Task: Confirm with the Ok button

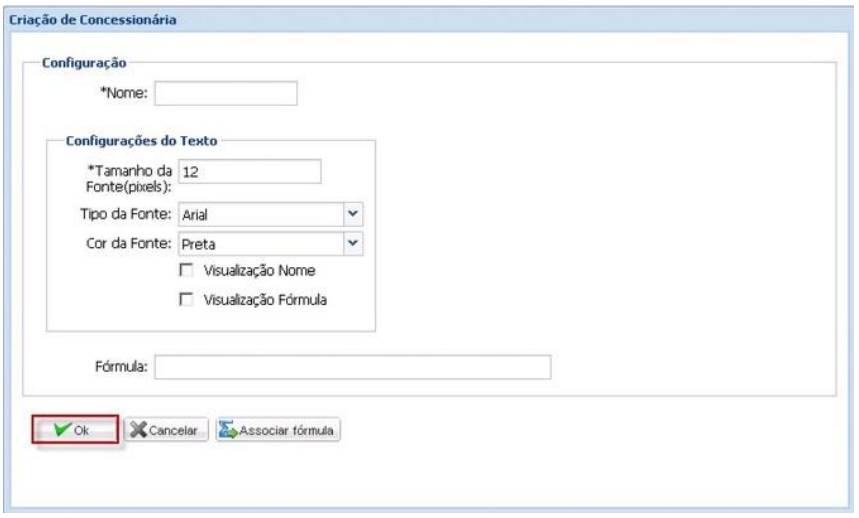Action: [76, 429]
